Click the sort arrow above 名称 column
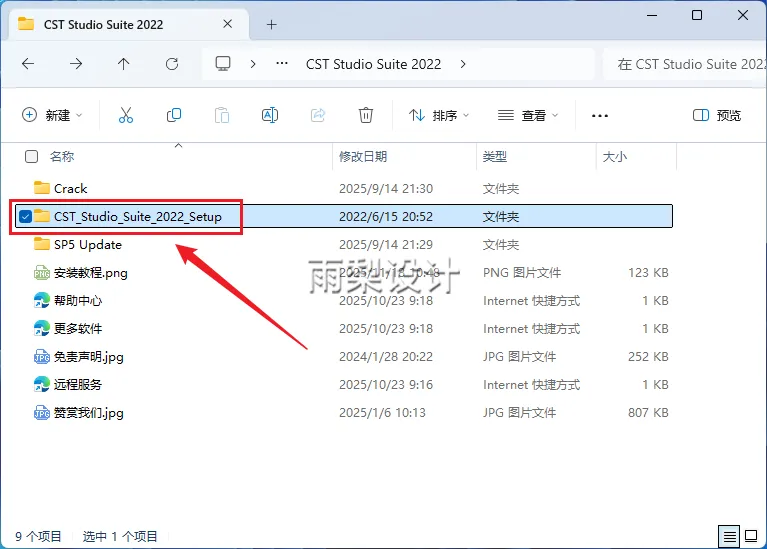 [x=179, y=145]
